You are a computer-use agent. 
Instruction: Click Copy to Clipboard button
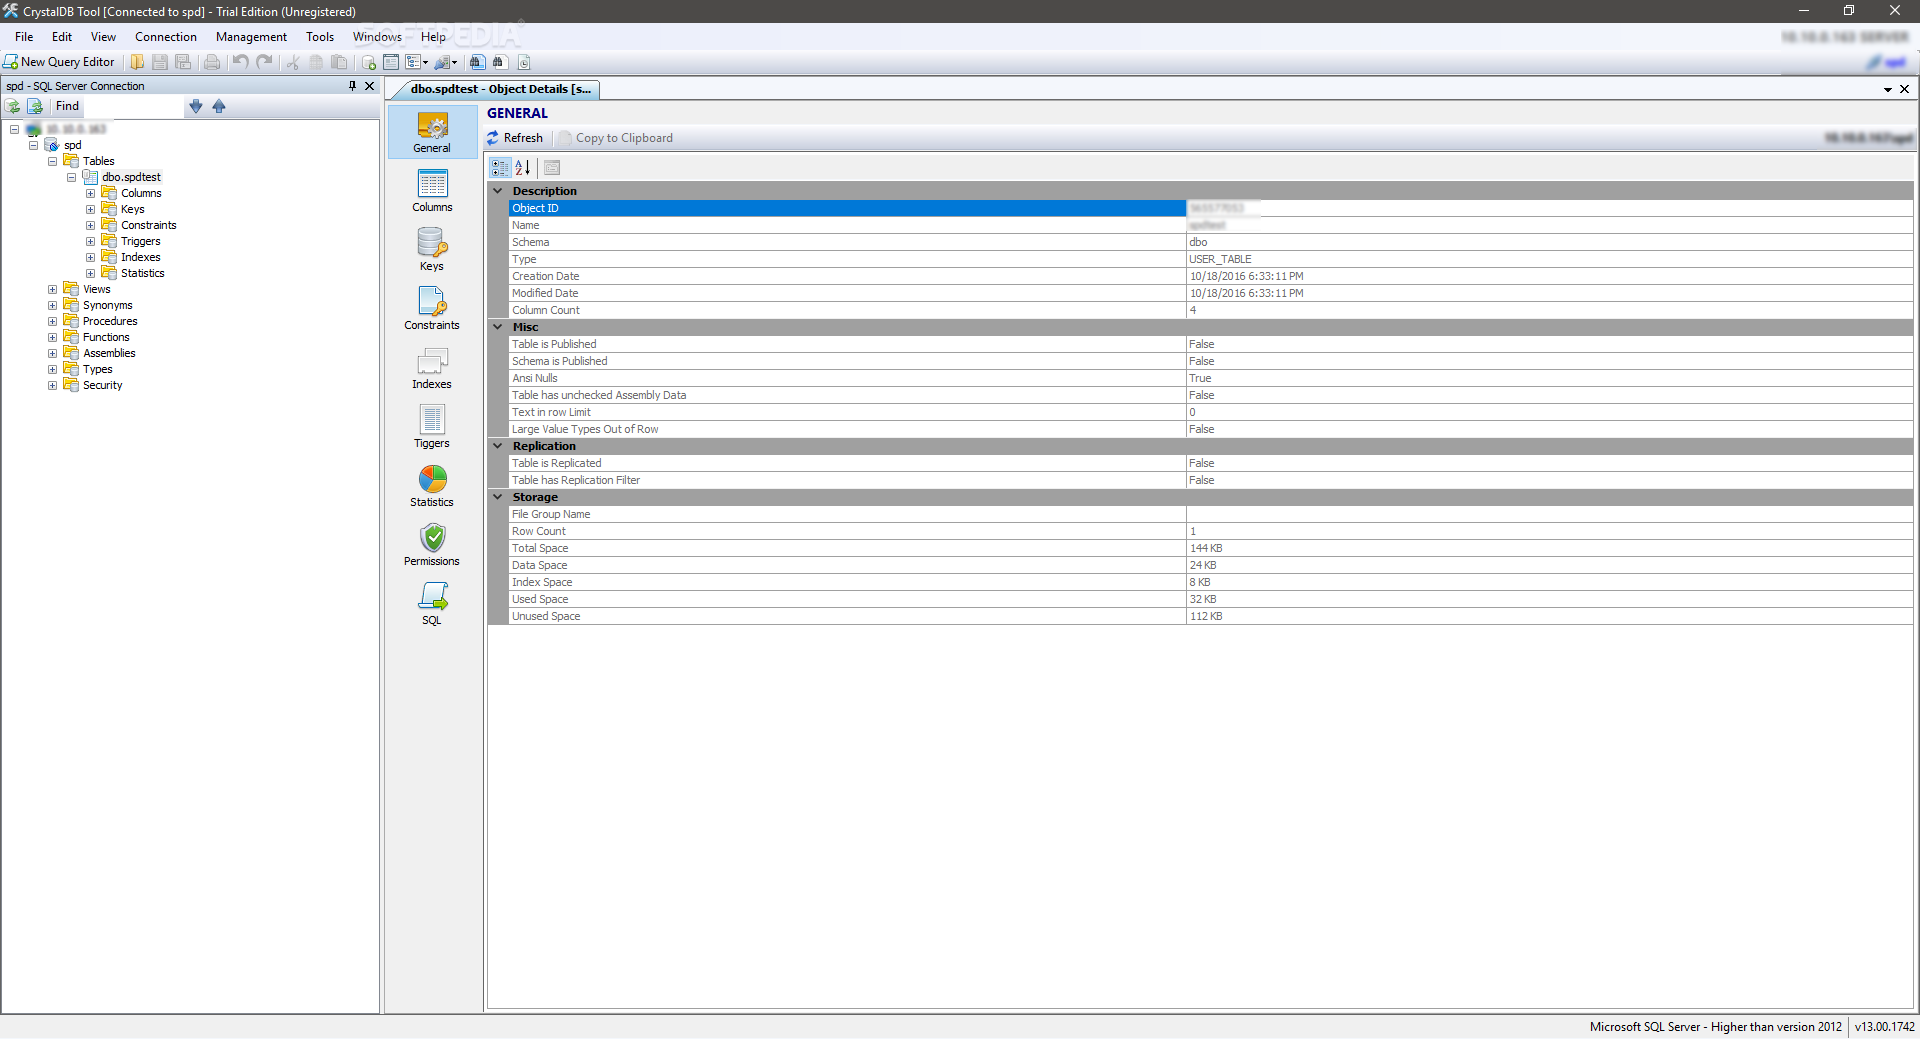coord(616,138)
